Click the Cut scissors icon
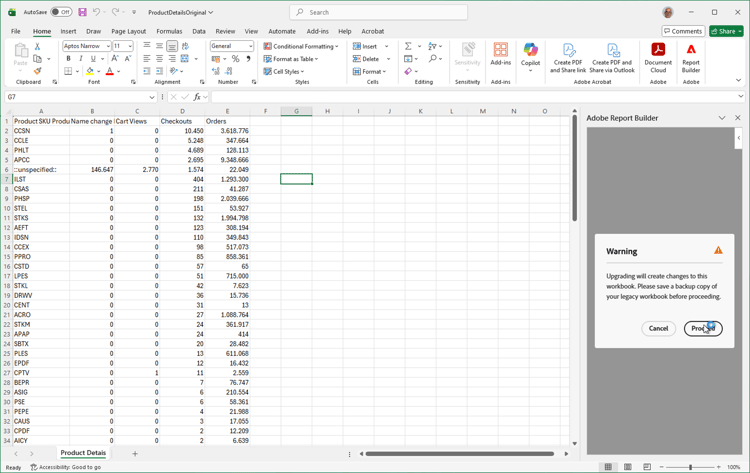 pos(37,46)
